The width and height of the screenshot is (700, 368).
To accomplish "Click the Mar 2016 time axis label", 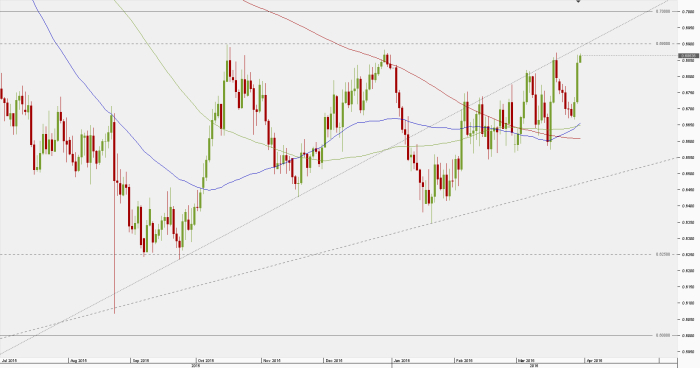I will 526,360.
